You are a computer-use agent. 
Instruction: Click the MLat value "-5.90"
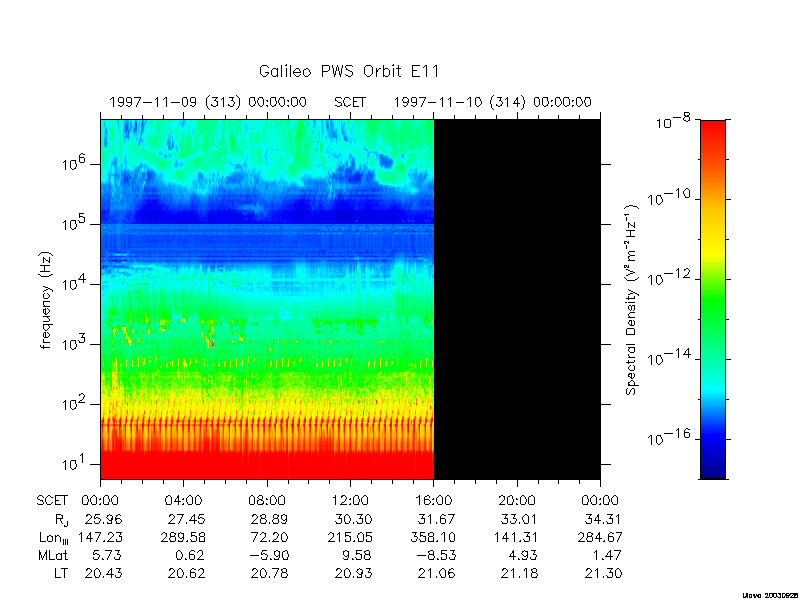pyautogui.click(x=269, y=555)
